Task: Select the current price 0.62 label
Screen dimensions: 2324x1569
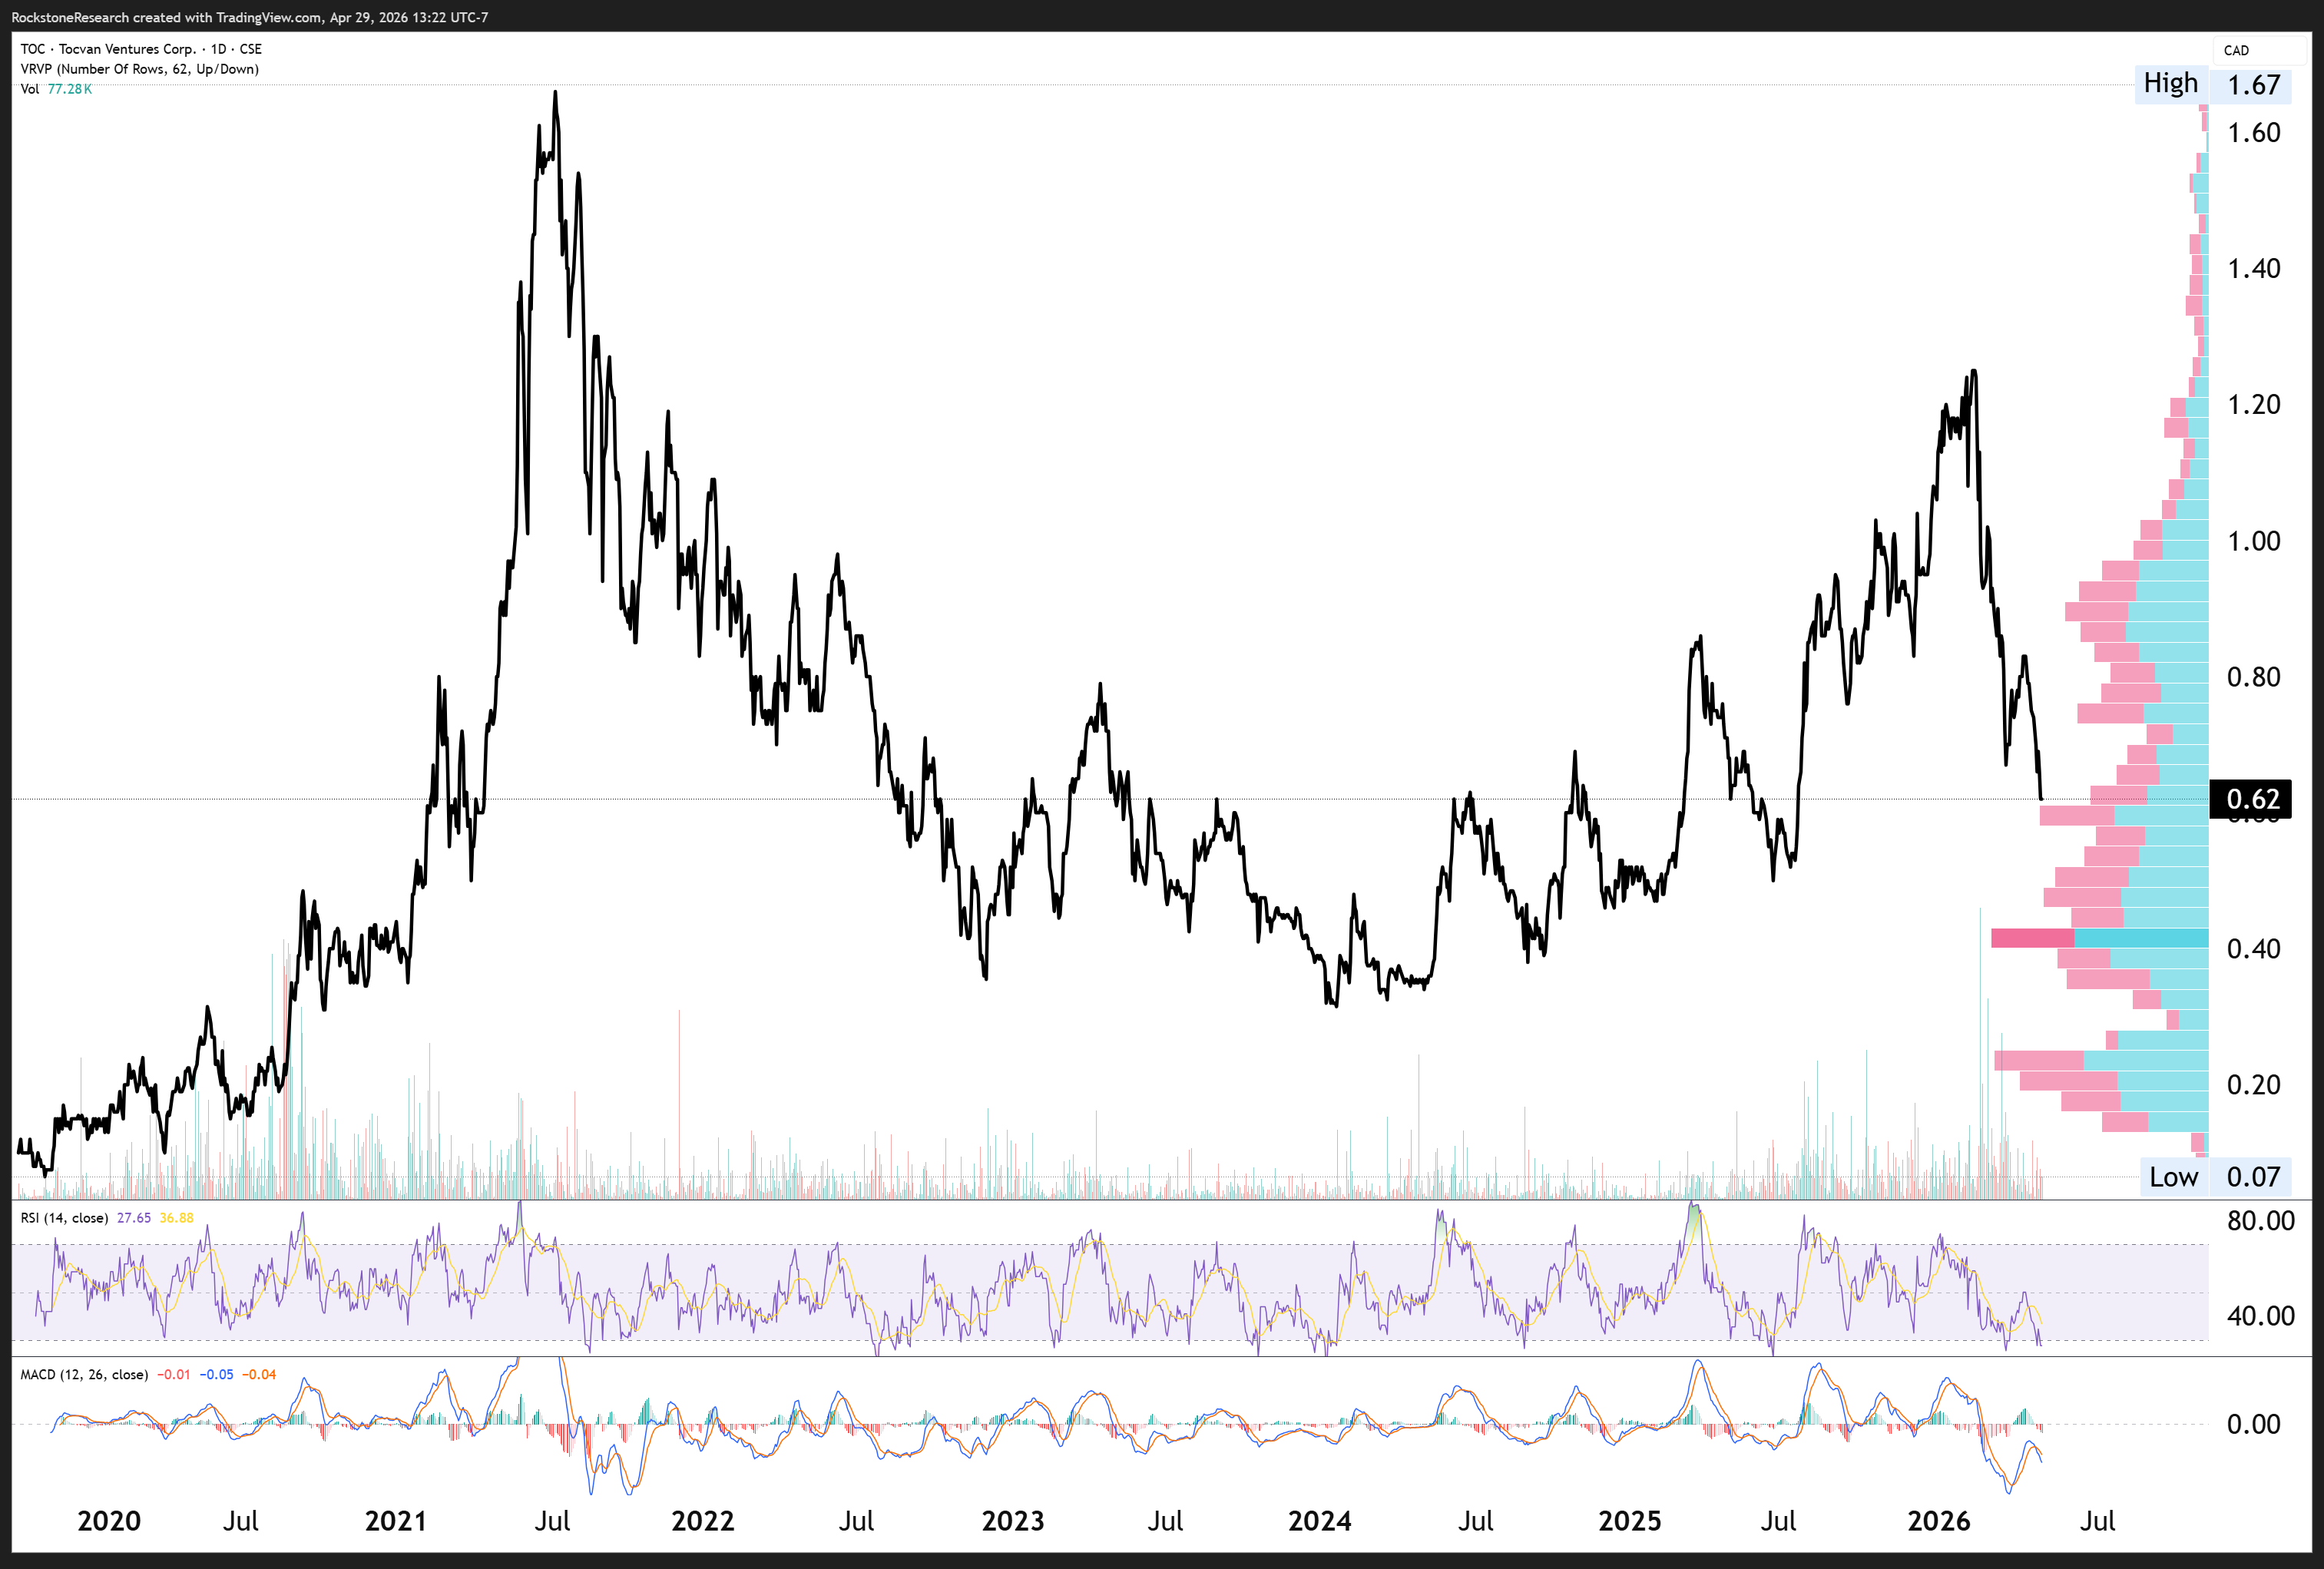Action: 2252,799
